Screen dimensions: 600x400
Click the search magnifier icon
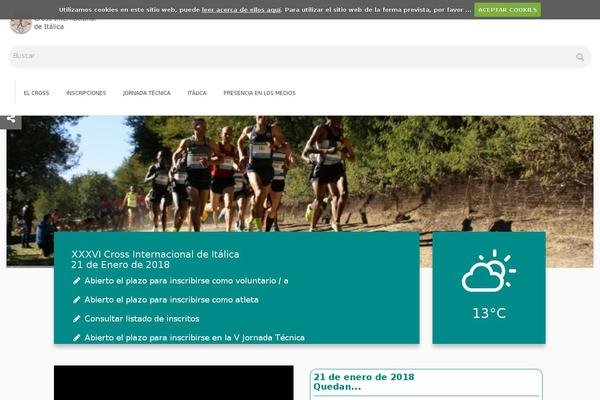point(580,57)
